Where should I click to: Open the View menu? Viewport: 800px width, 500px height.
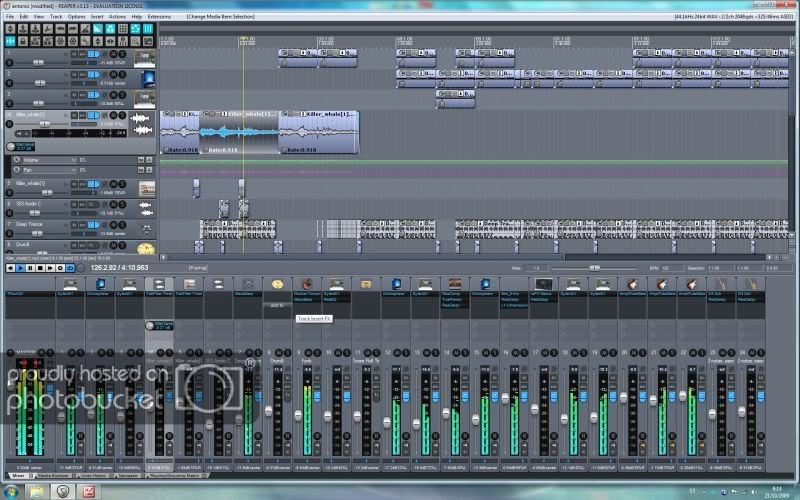pyautogui.click(x=39, y=16)
